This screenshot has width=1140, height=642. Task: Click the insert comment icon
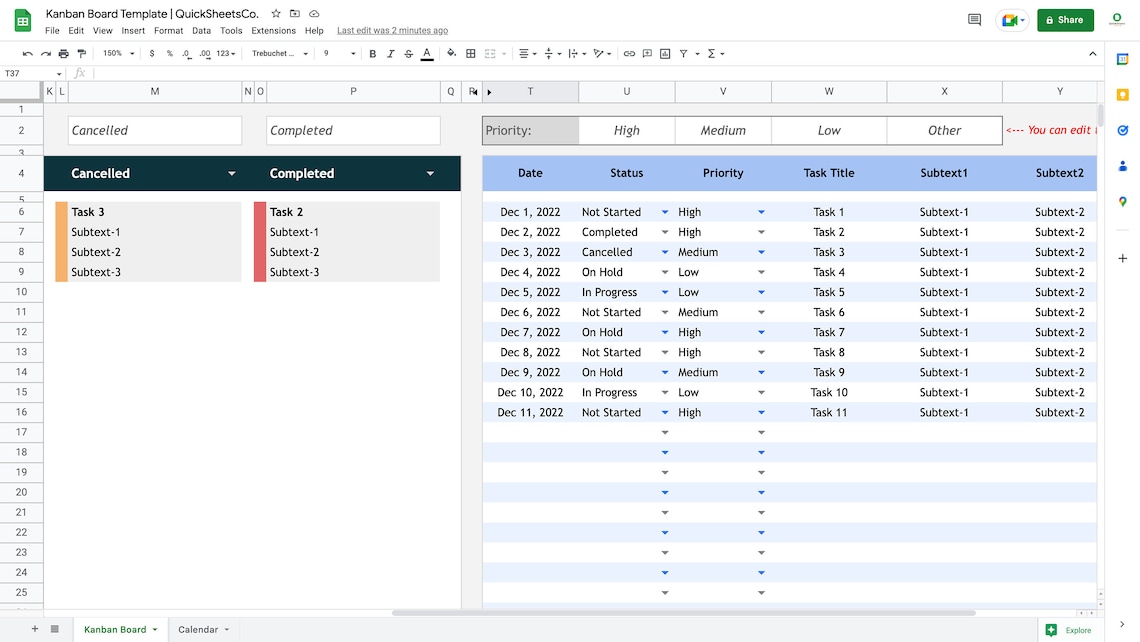pyautogui.click(x=647, y=54)
